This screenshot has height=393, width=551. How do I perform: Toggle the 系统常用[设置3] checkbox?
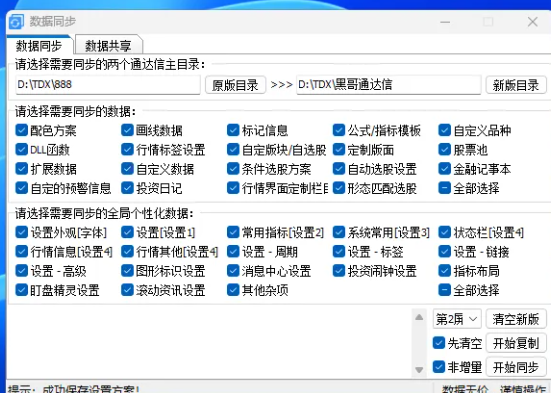(x=339, y=232)
